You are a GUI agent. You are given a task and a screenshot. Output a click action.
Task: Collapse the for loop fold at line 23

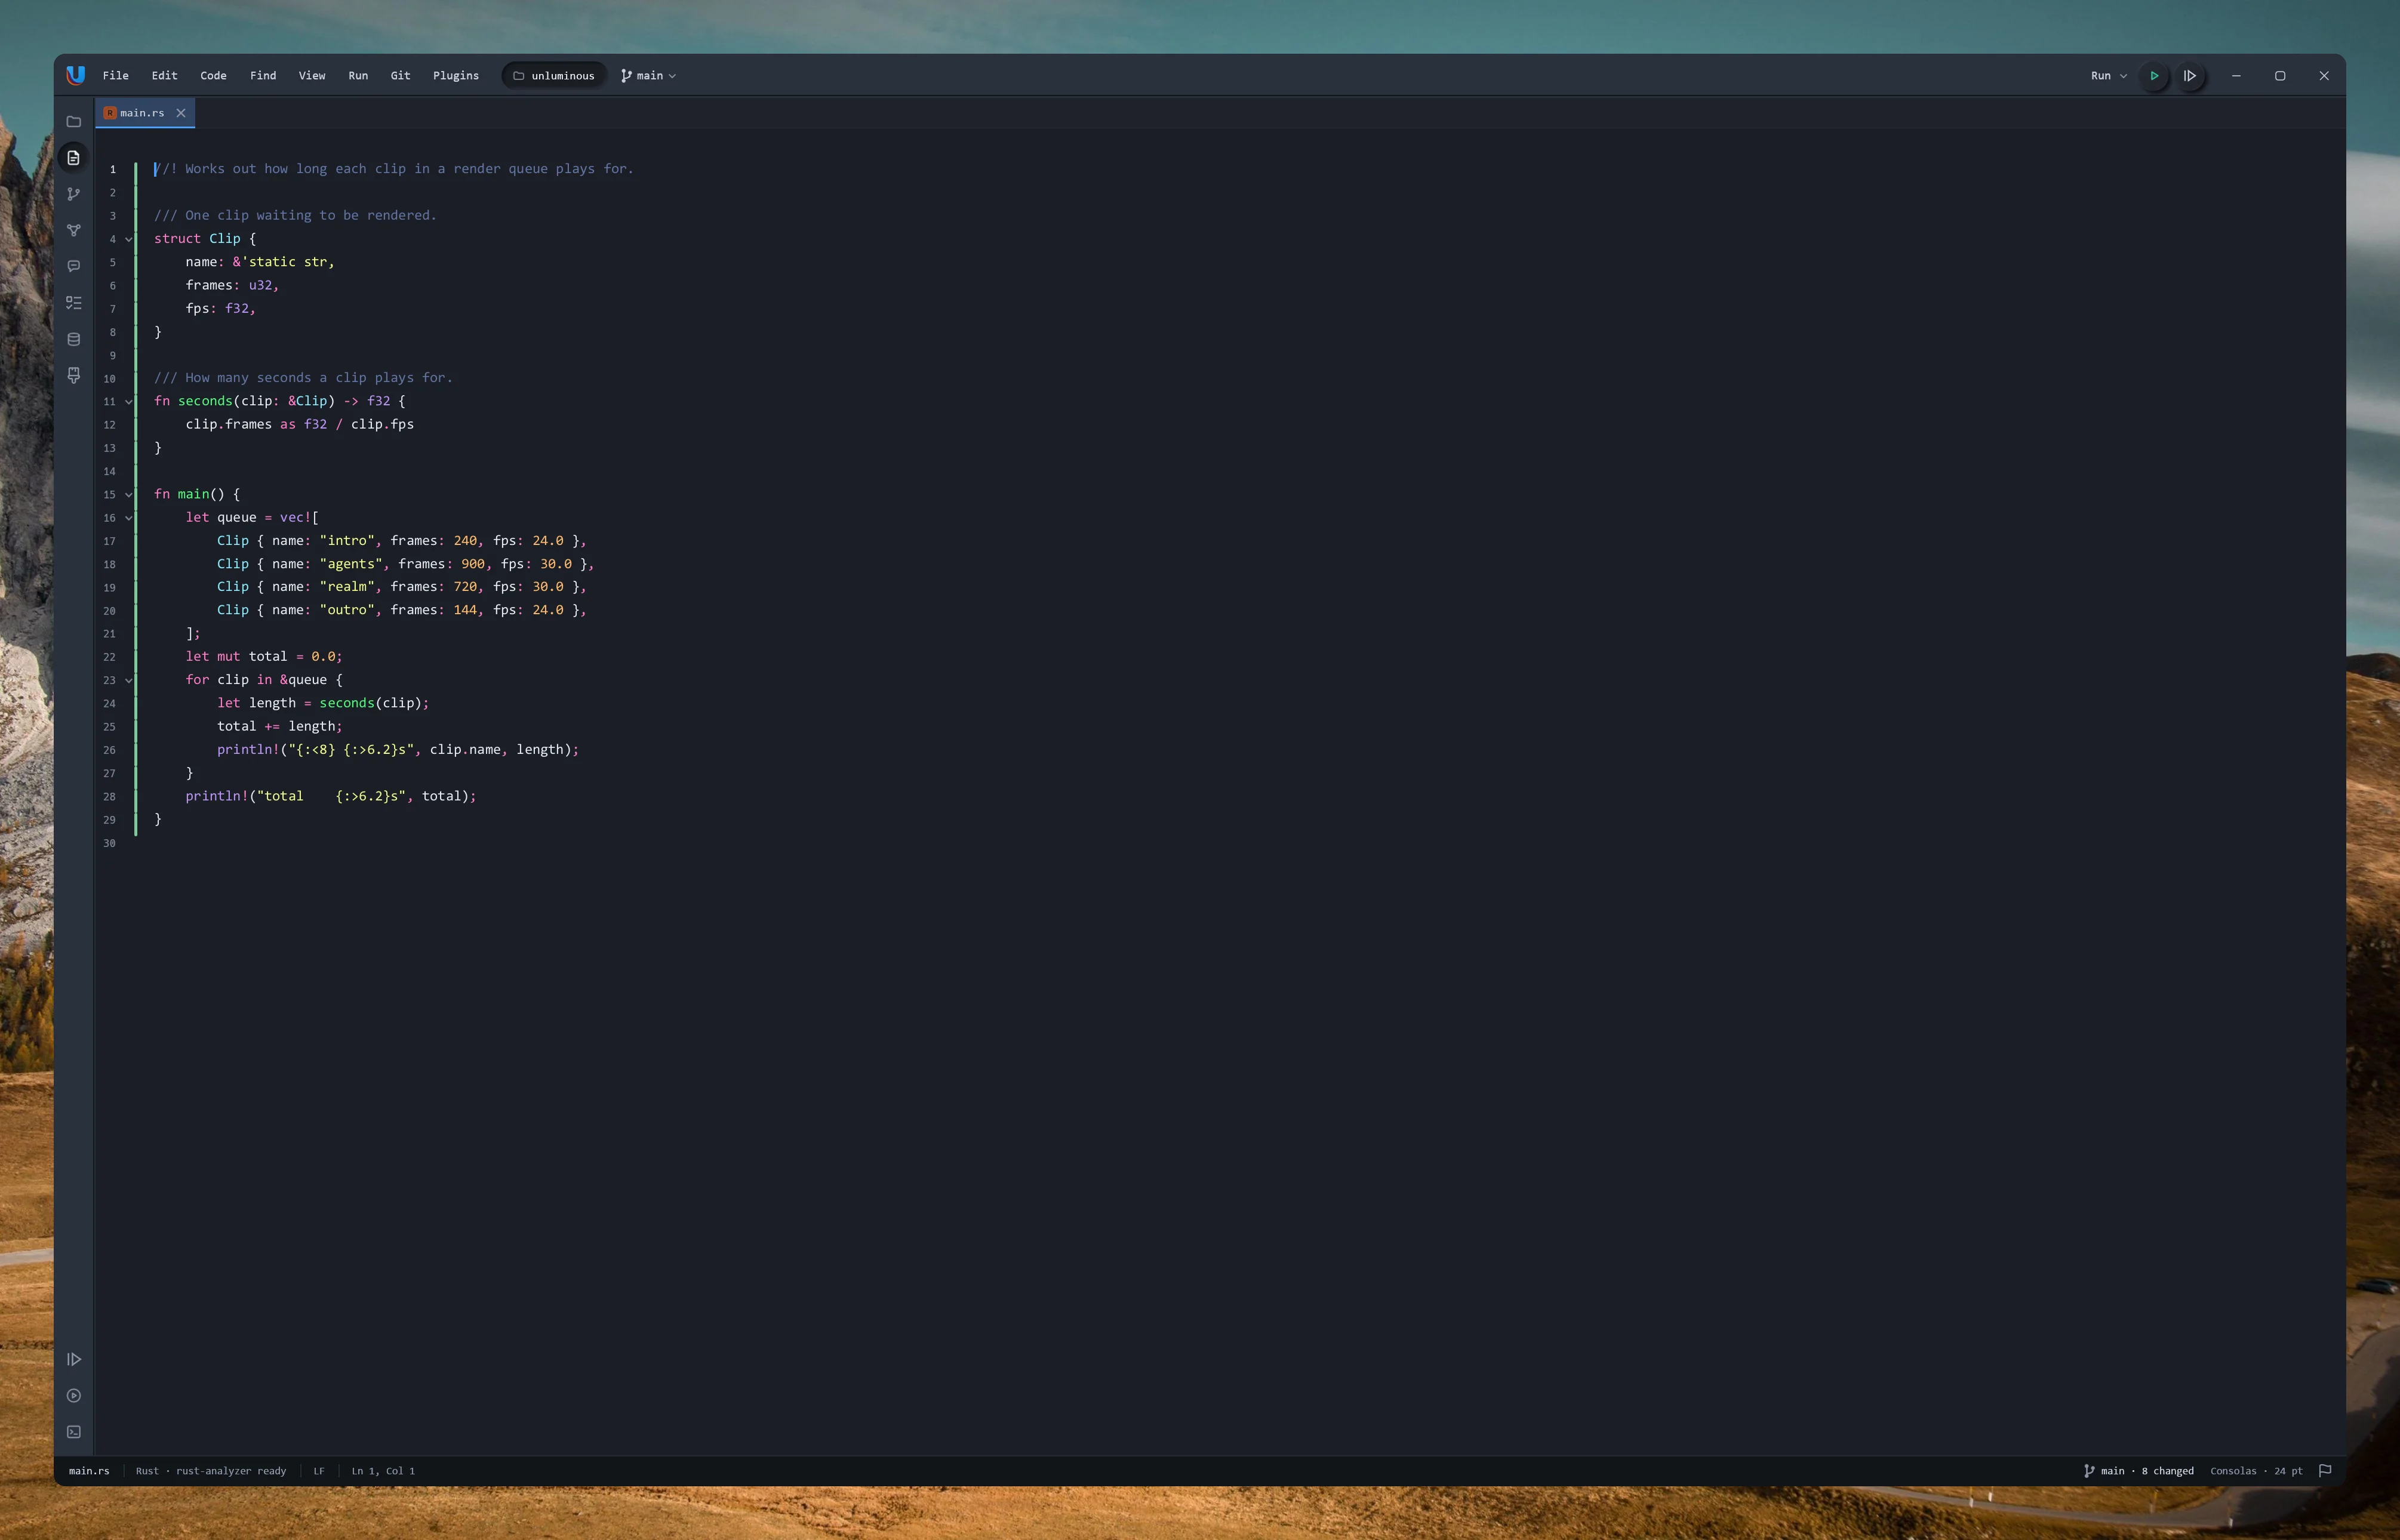pyautogui.click(x=128, y=681)
